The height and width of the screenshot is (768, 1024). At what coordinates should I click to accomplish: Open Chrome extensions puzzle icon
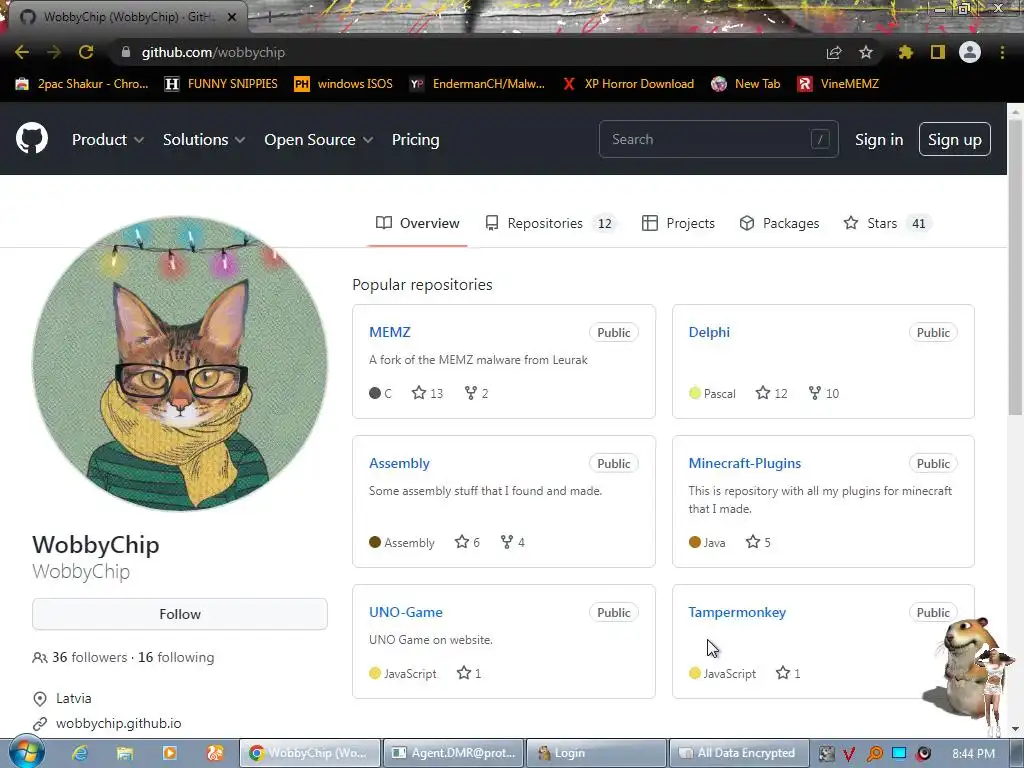point(905,52)
